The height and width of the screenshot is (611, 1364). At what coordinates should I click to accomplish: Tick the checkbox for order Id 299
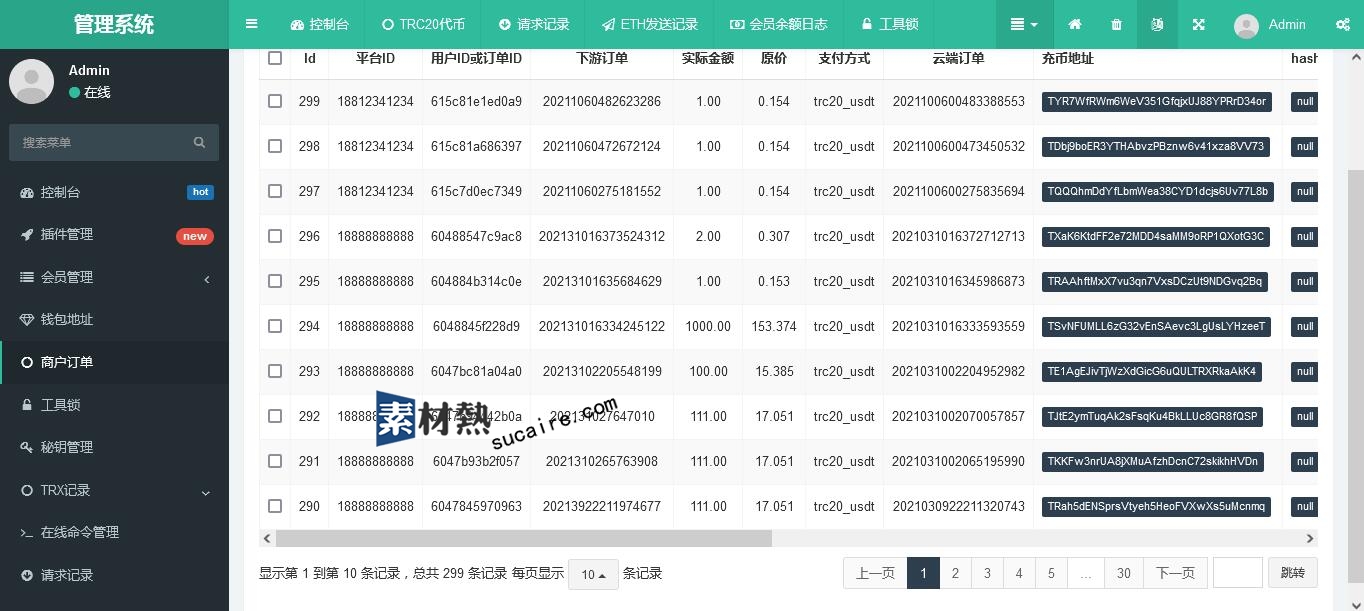pyautogui.click(x=275, y=101)
